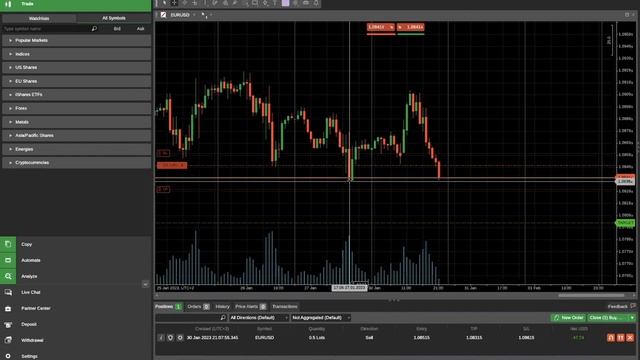This screenshot has width=640, height=360.
Task: Open the Analyze section icon
Action: point(8,276)
